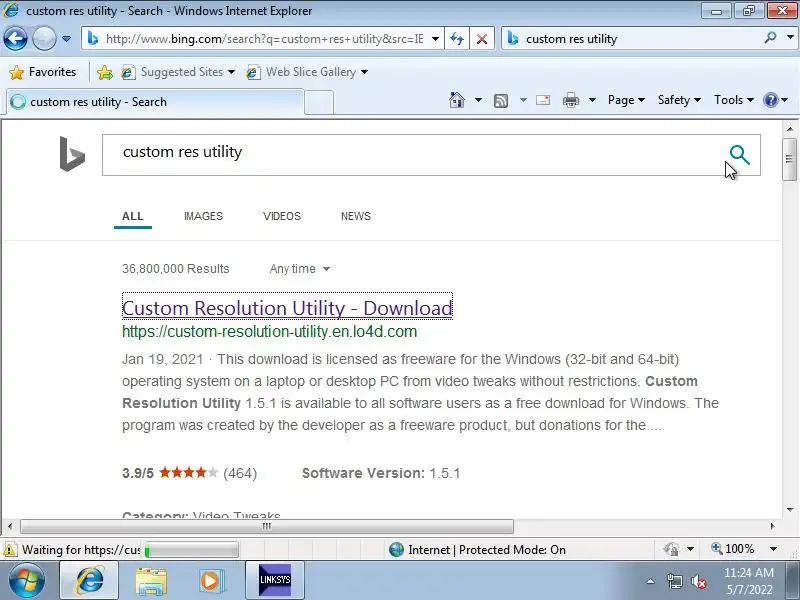Click the status bar warning icon
This screenshot has height=600, width=800.
(10, 550)
